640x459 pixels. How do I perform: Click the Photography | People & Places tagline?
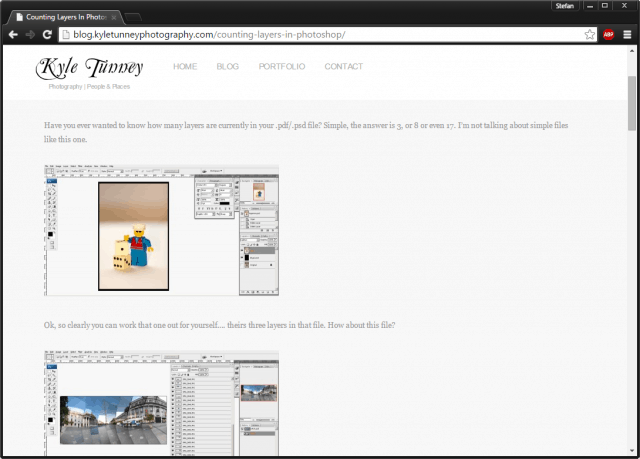point(89,86)
